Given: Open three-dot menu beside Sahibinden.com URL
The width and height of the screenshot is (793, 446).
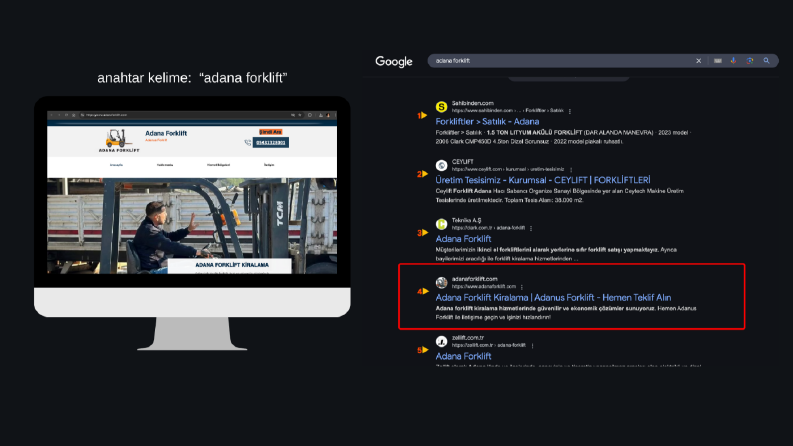Looking at the screenshot, I should [570, 111].
